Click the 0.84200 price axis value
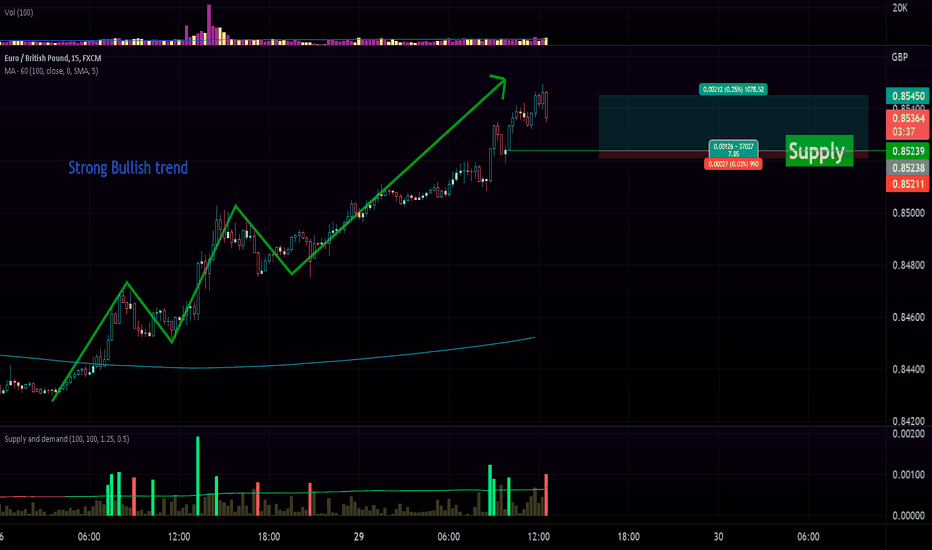This screenshot has height=550, width=932. [x=908, y=421]
